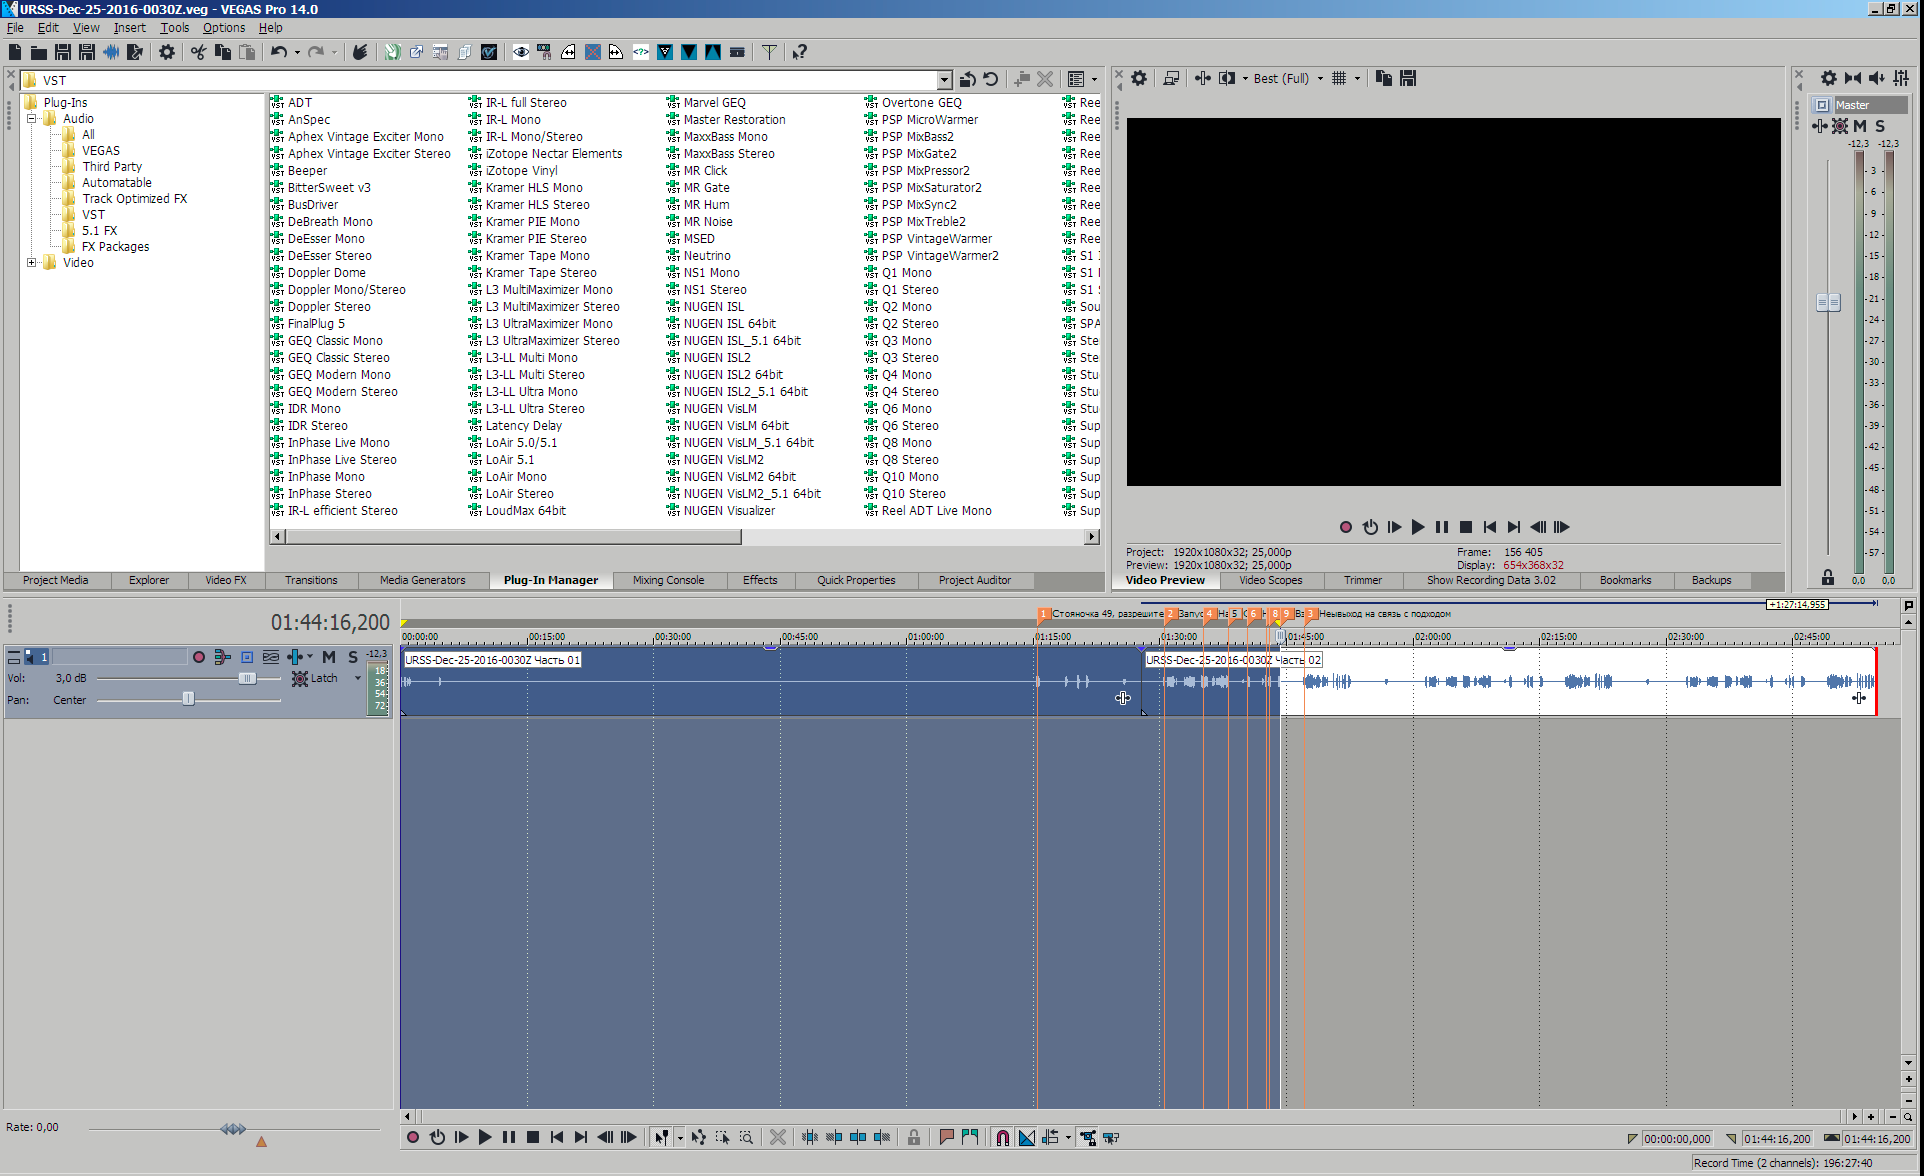
Task: Click the Cut scissors icon
Action: [x=199, y=52]
